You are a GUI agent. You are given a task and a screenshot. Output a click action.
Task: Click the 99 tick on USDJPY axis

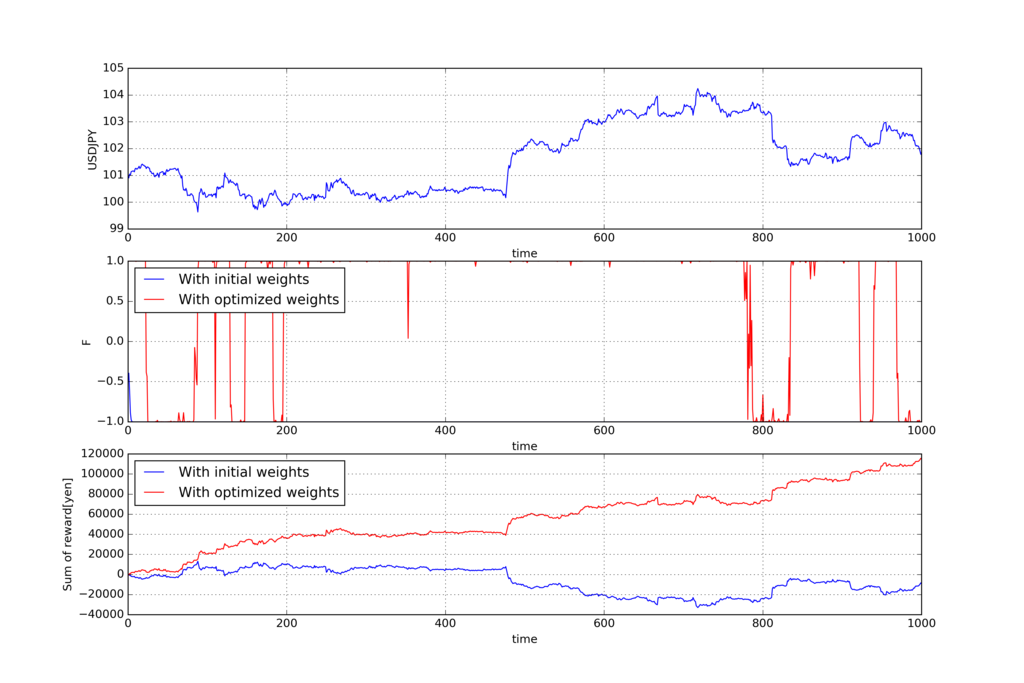[116, 229]
